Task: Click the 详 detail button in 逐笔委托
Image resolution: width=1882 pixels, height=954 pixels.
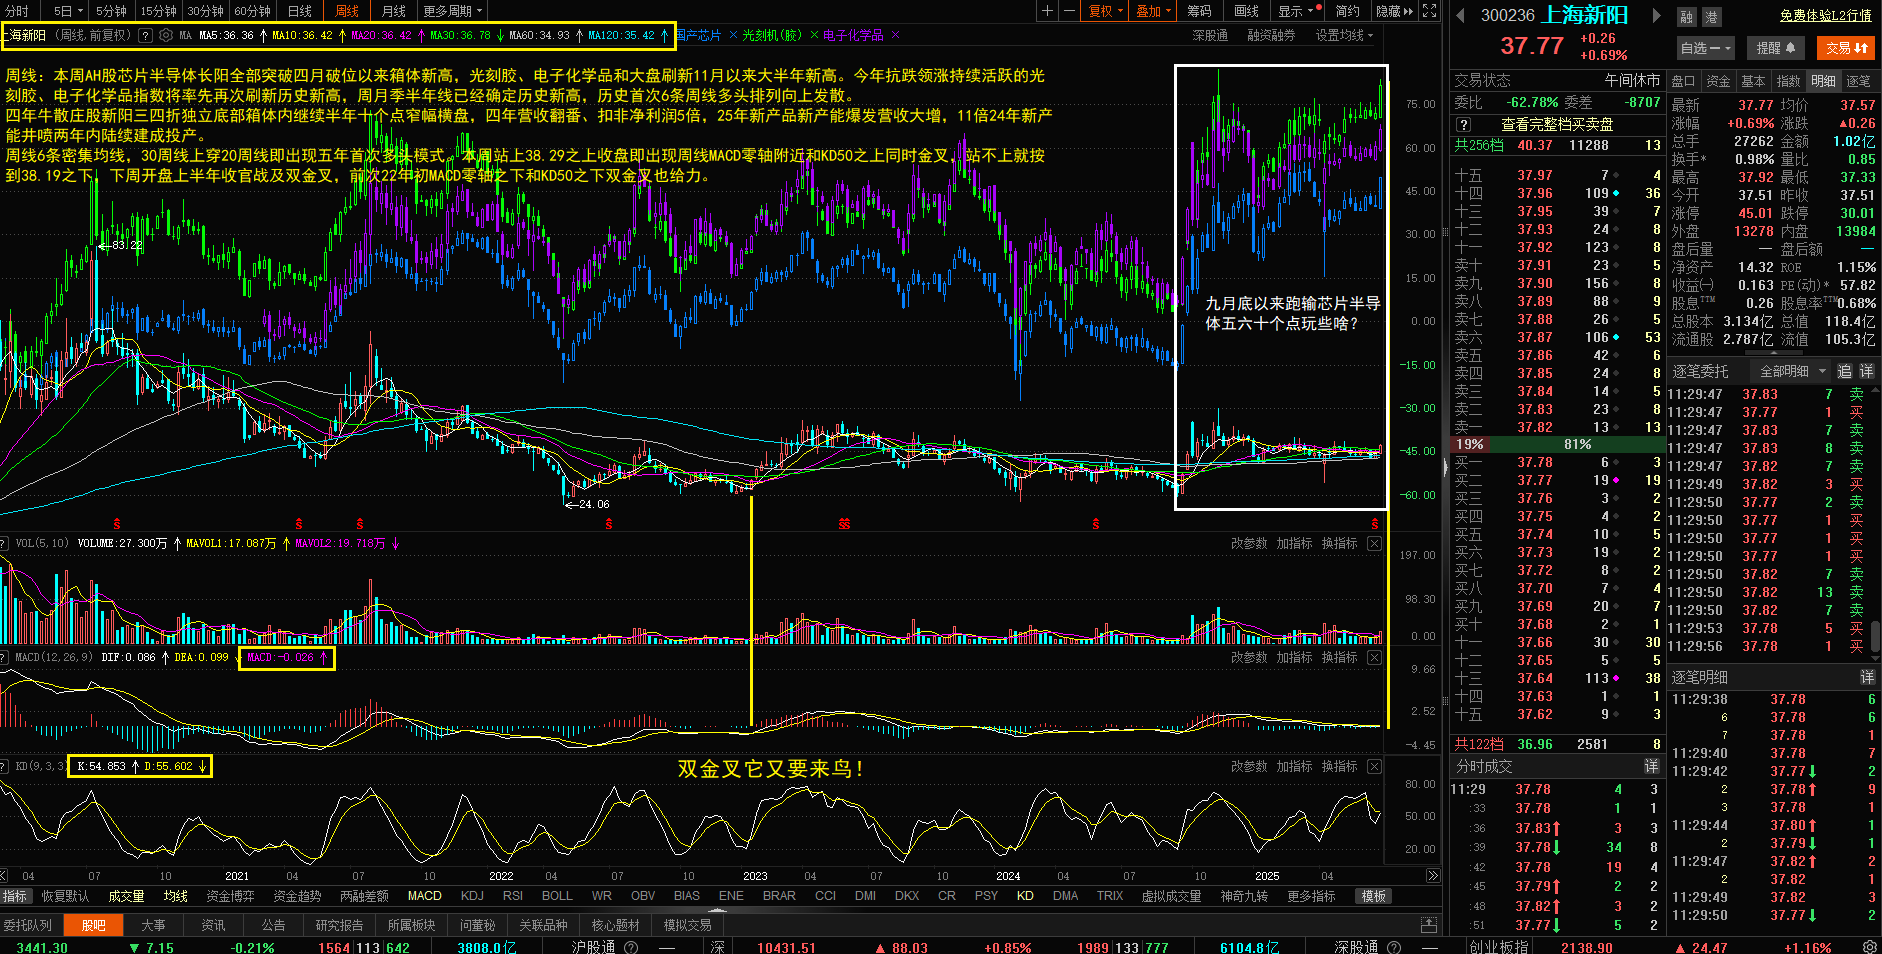Action: point(1866,371)
